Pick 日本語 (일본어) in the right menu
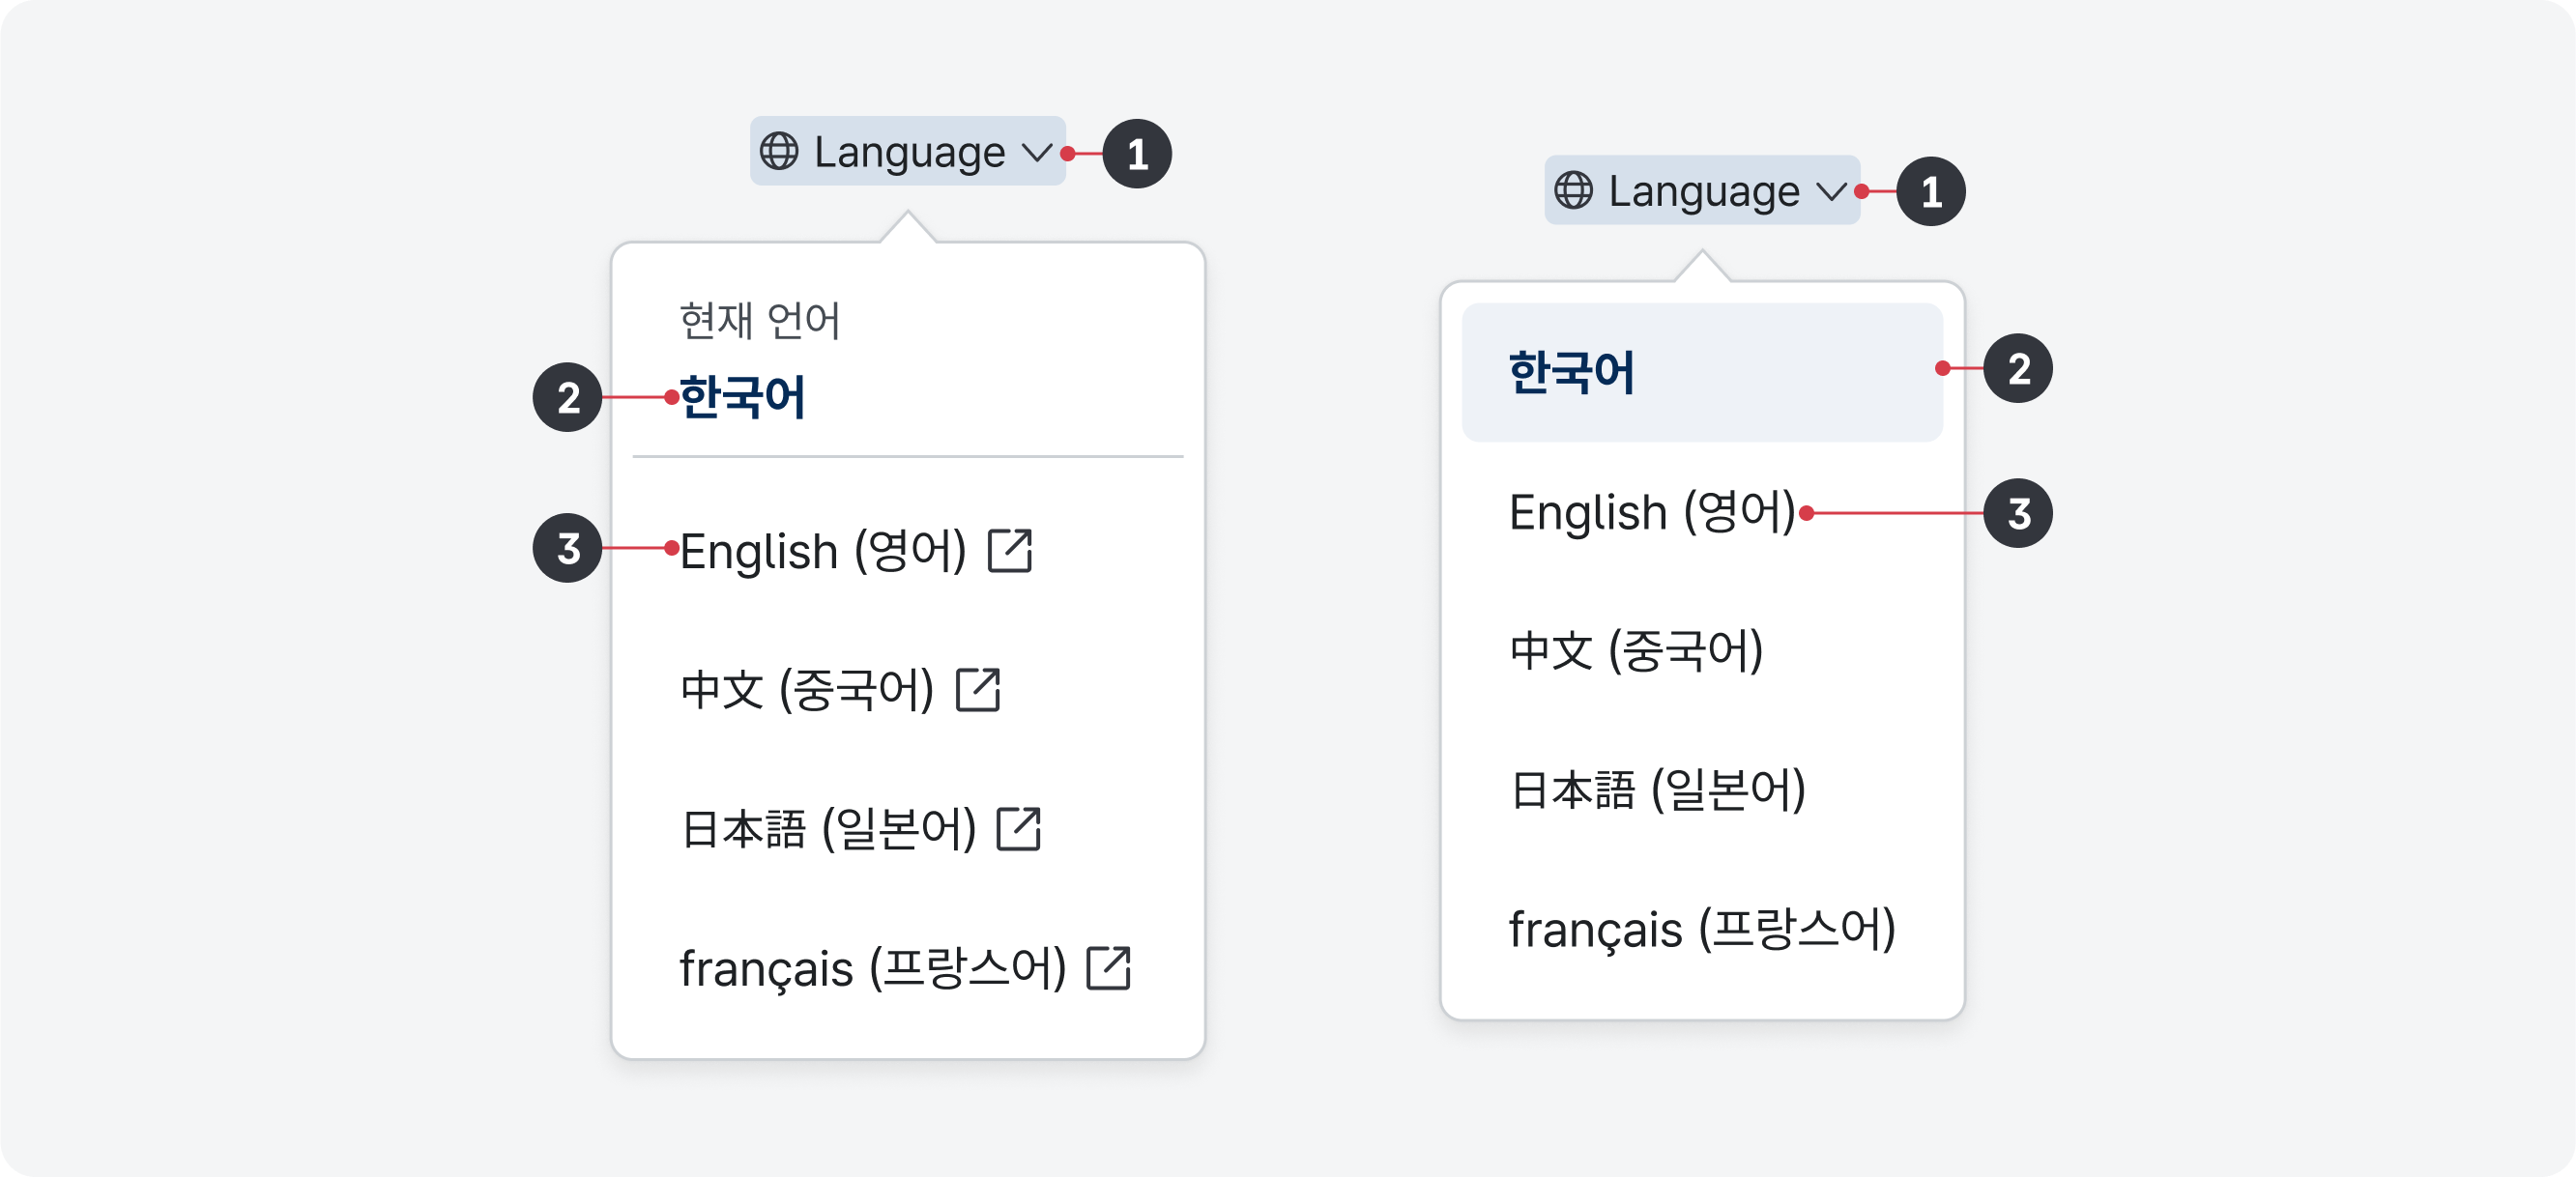Screen dimensions: 2576x1177 click(x=1657, y=790)
